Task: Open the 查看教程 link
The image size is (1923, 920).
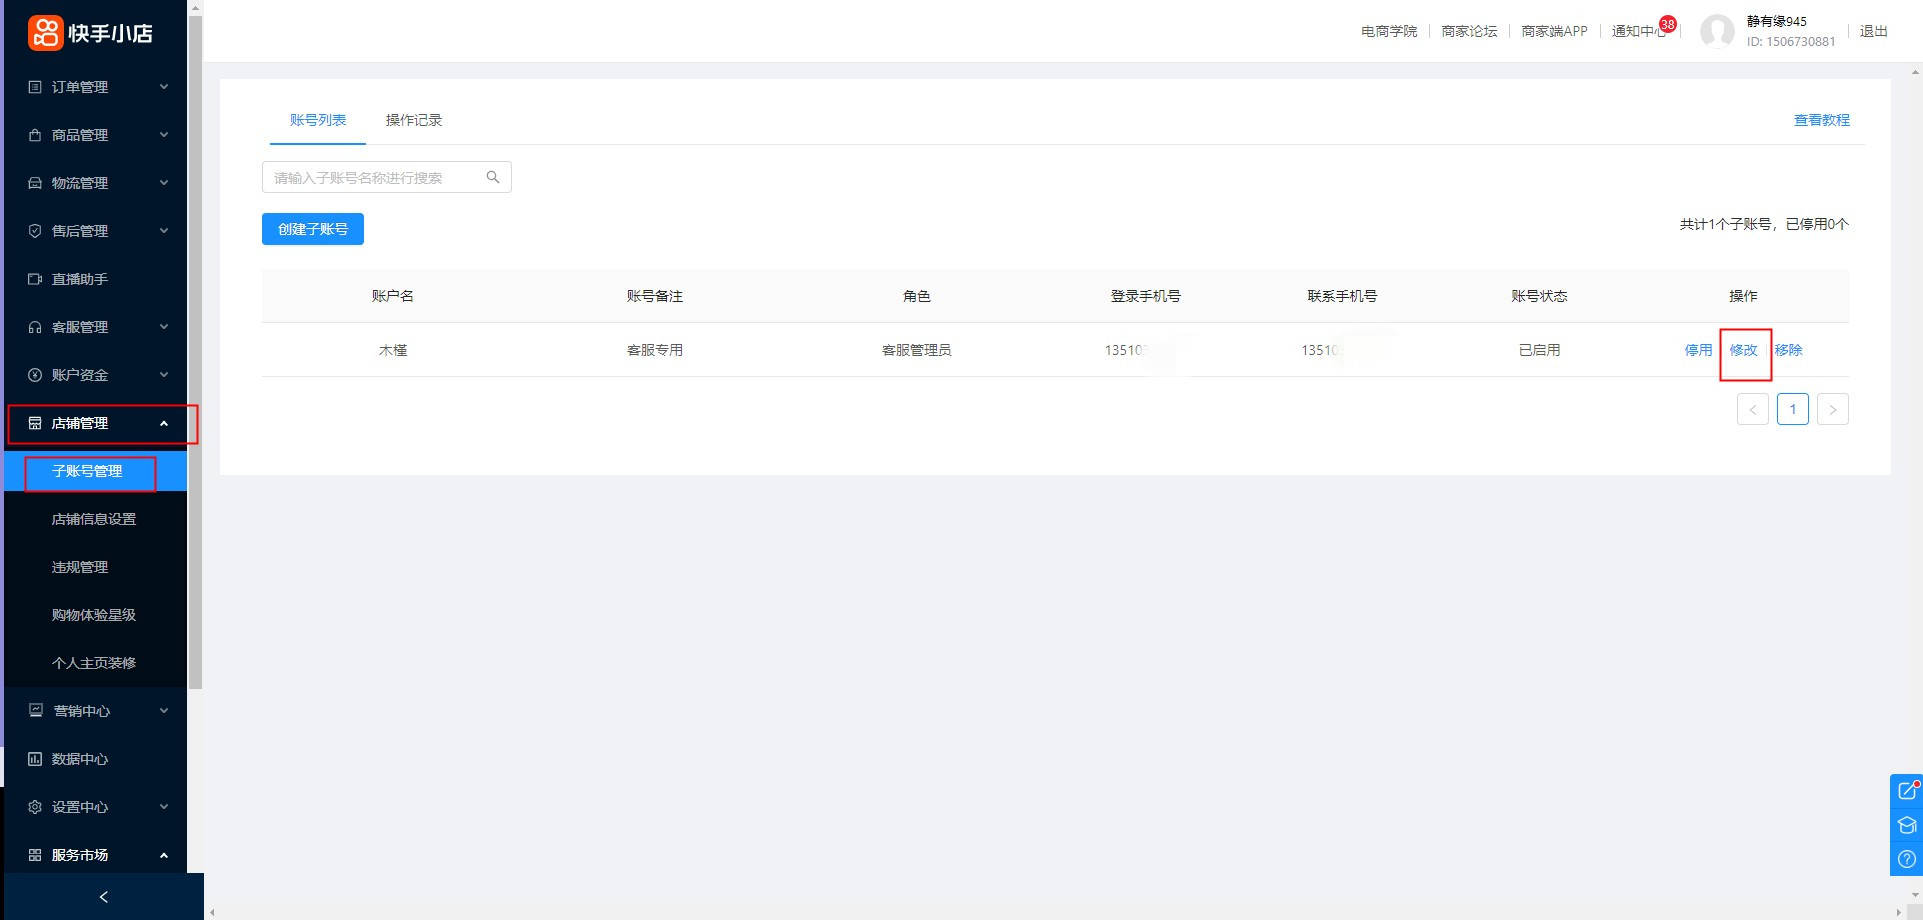Action: [1821, 119]
